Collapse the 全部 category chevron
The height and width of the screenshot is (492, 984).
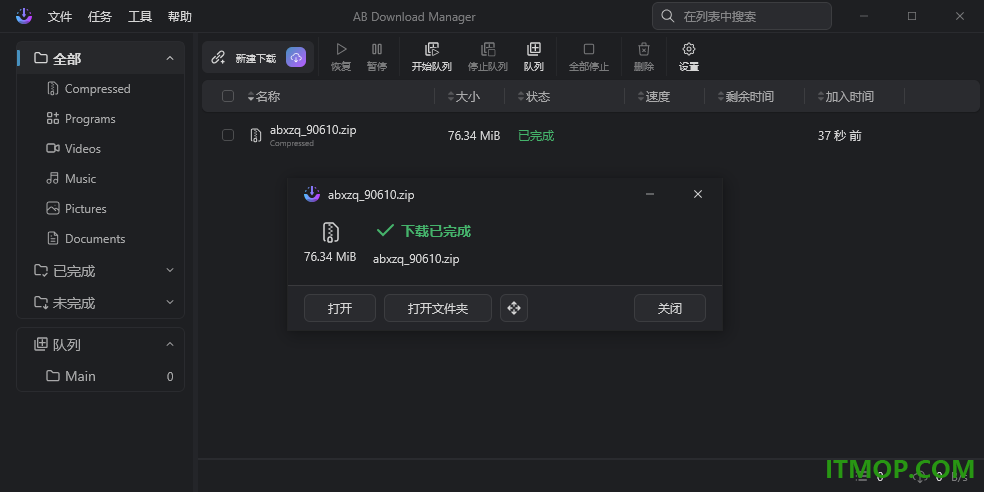(x=169, y=58)
